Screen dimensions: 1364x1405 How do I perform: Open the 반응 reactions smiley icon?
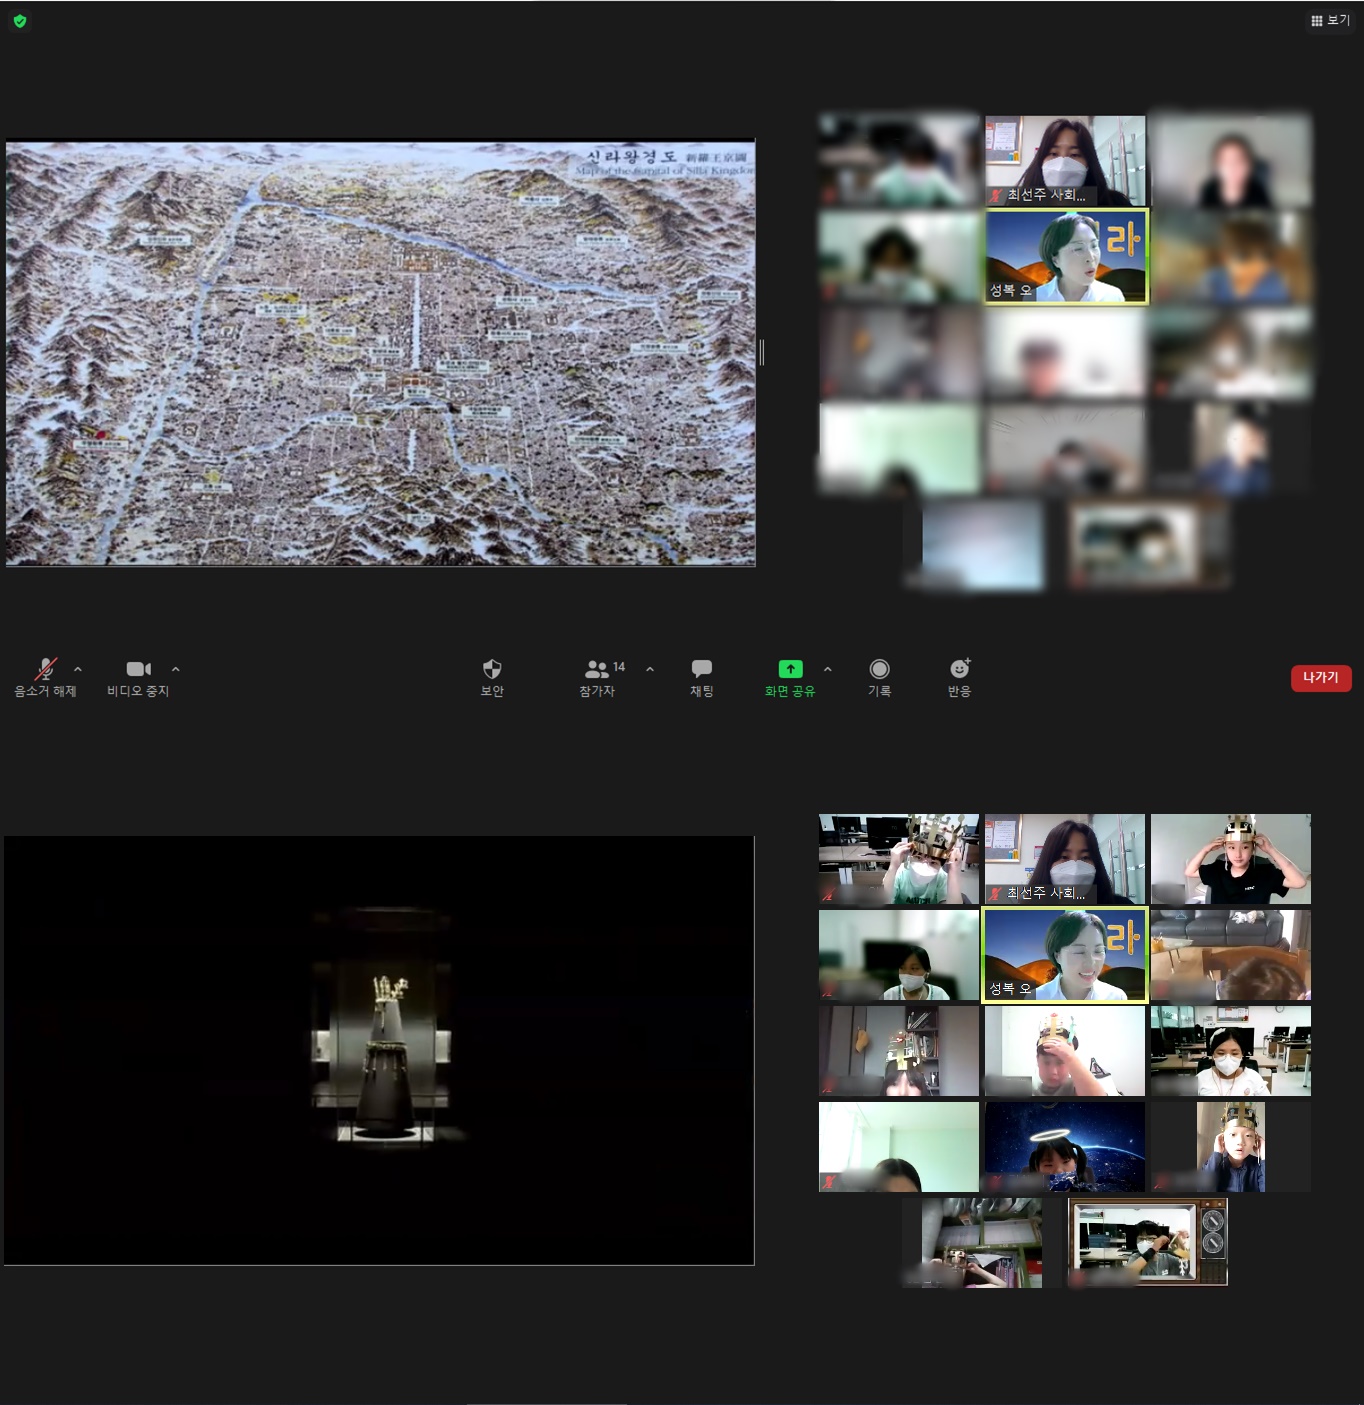tap(959, 670)
